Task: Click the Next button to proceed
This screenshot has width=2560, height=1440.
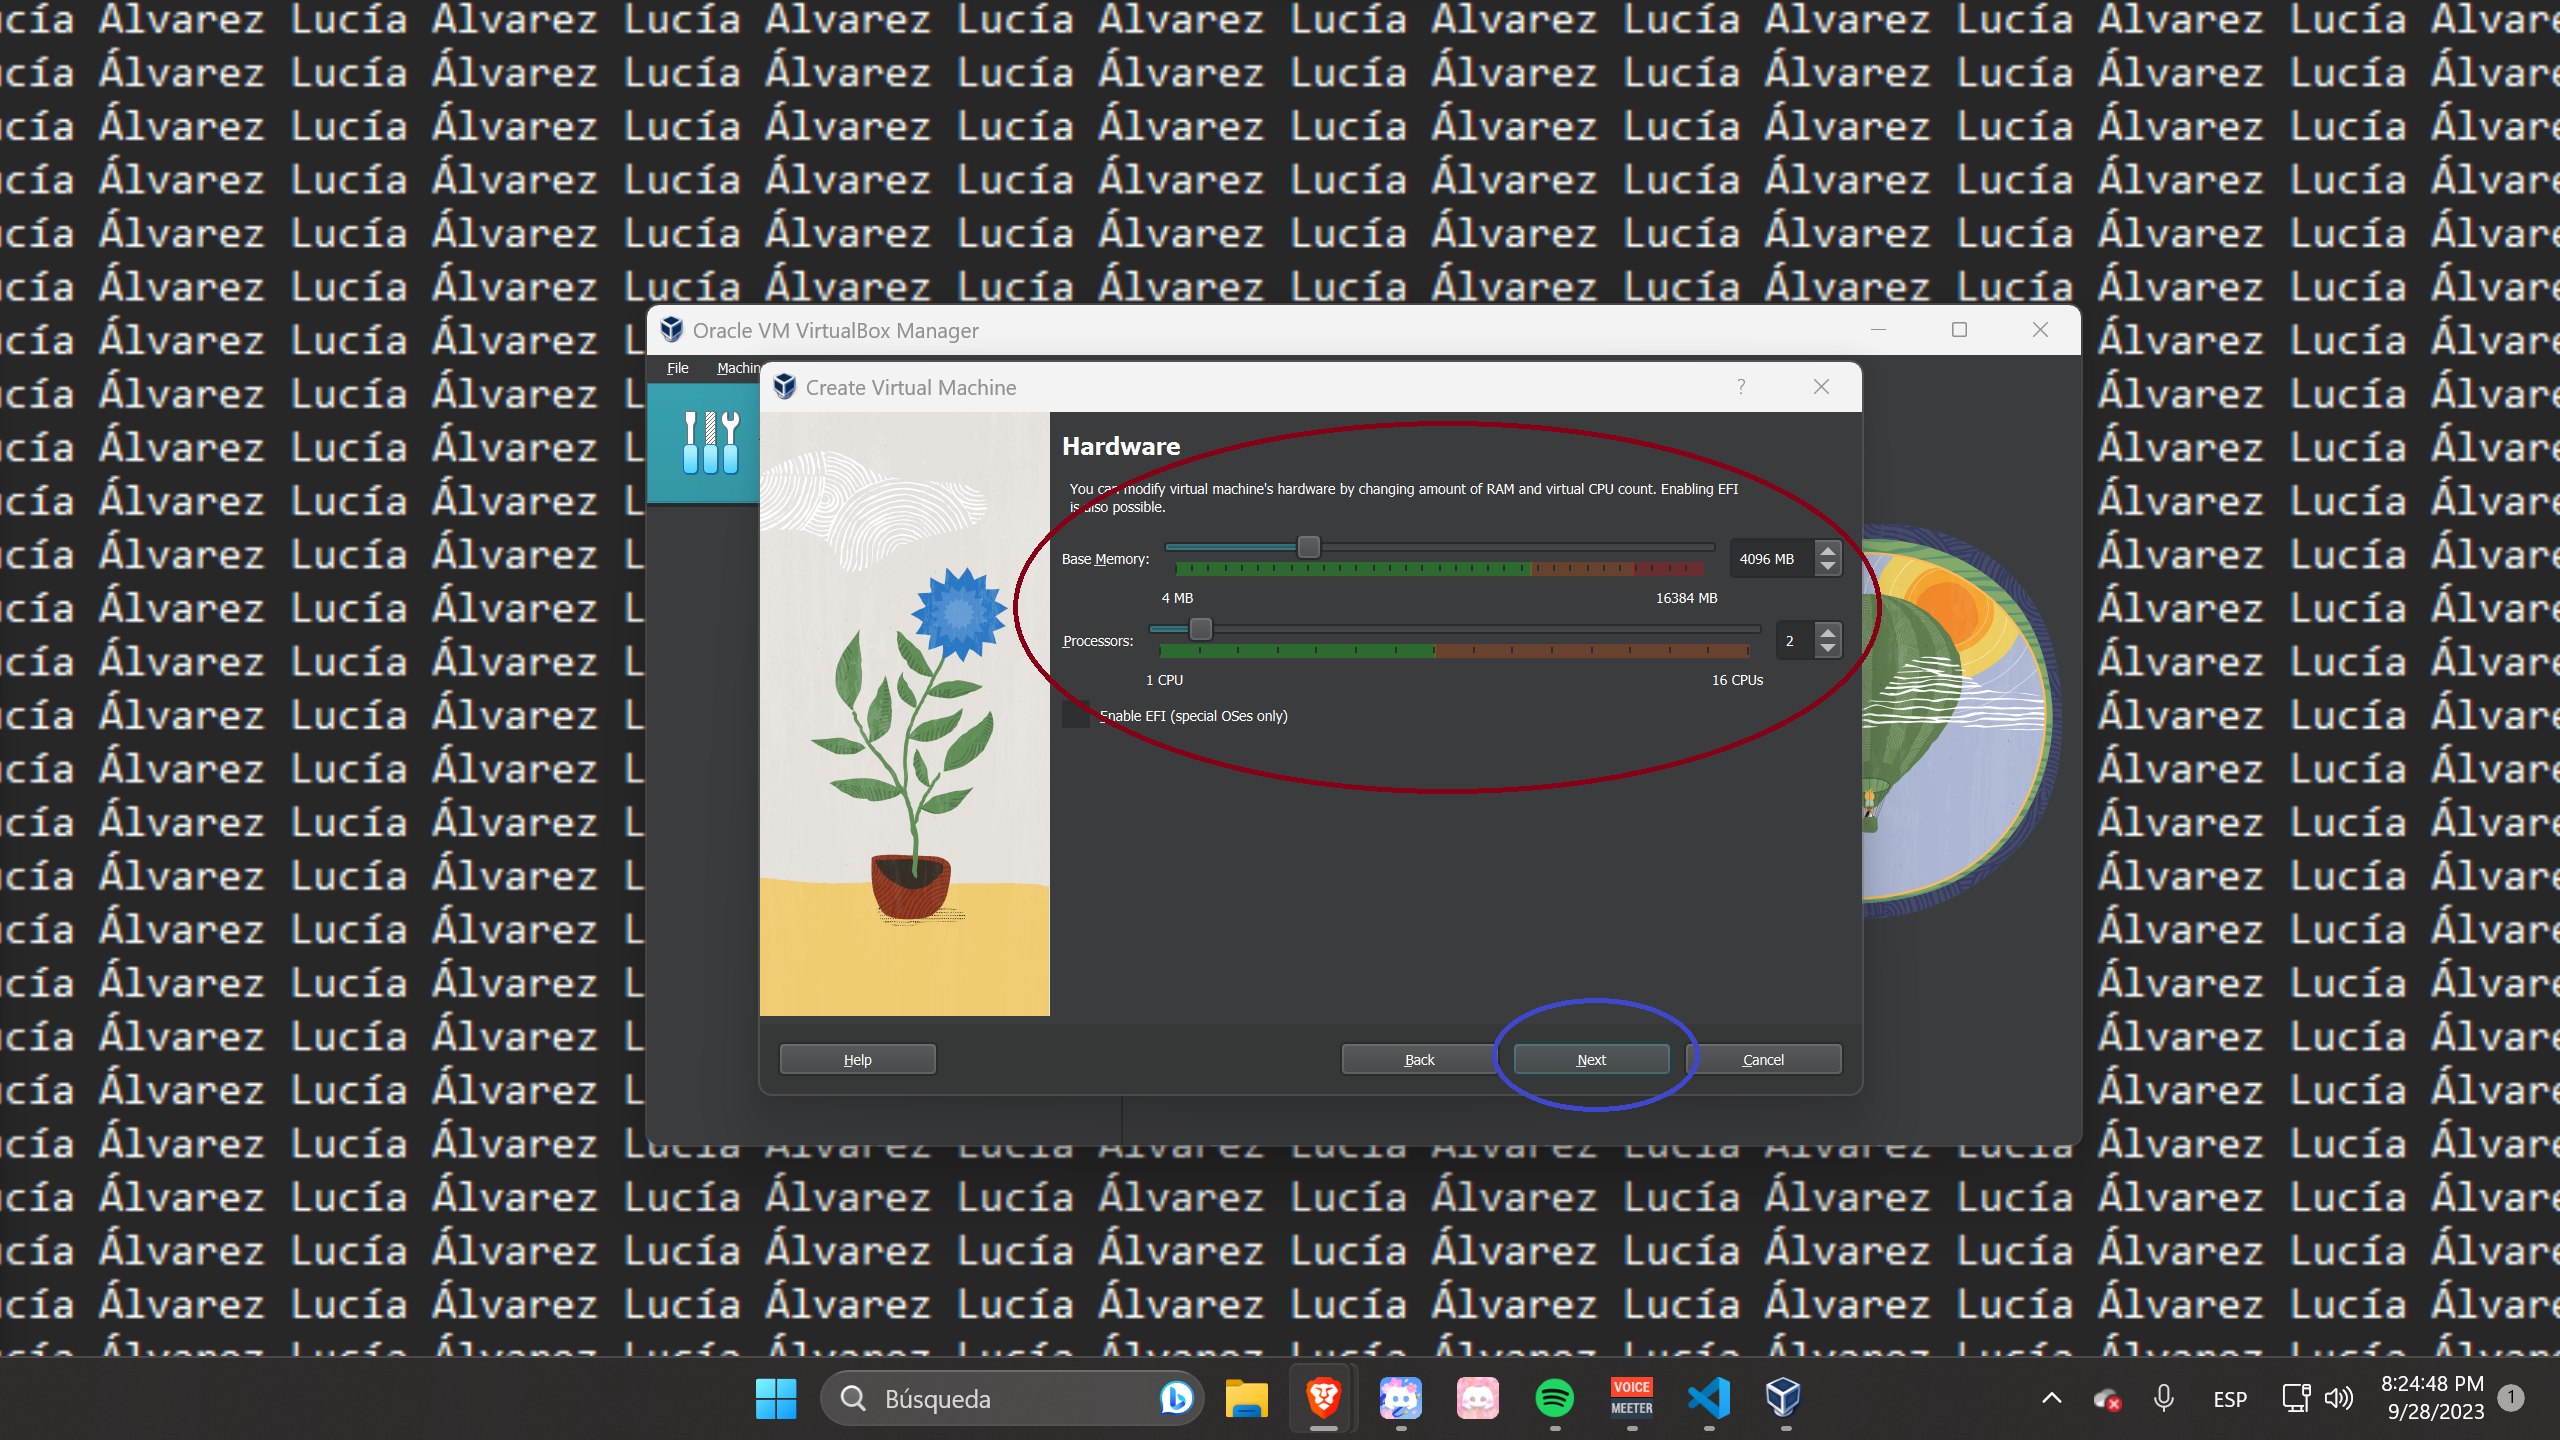Action: (x=1589, y=1058)
